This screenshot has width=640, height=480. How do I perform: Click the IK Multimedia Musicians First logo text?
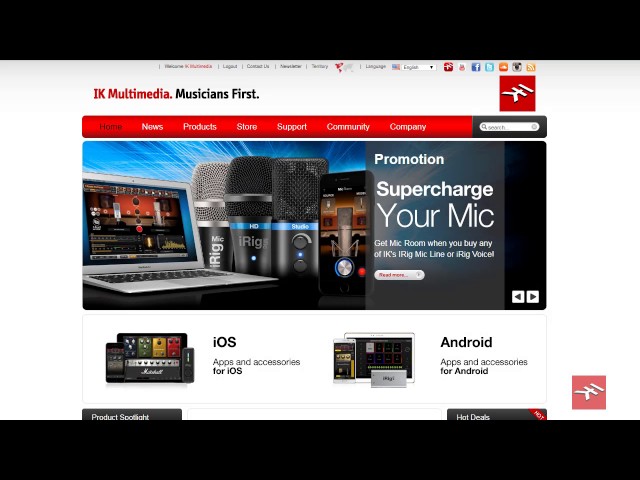[176, 94]
